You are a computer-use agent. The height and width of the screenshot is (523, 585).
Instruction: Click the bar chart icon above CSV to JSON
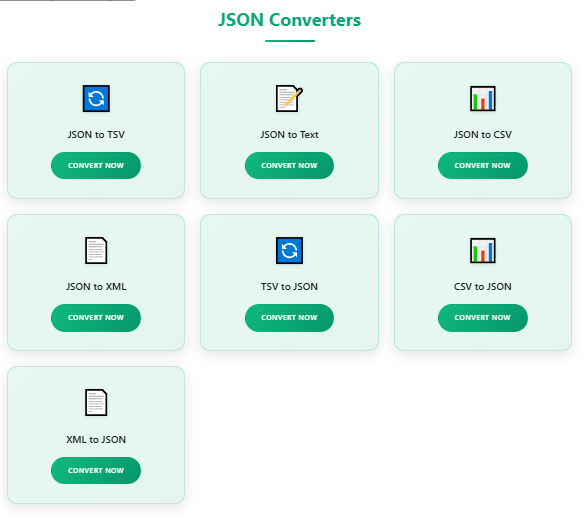483,251
